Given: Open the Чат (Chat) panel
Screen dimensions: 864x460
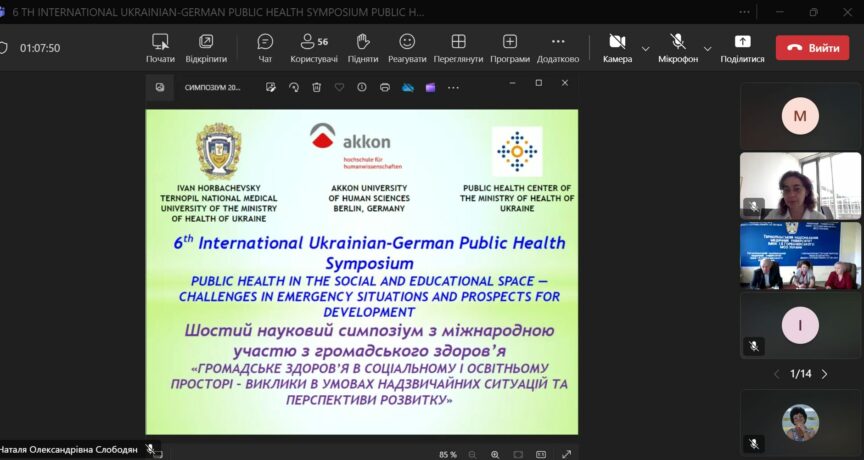Looking at the screenshot, I should [265, 47].
